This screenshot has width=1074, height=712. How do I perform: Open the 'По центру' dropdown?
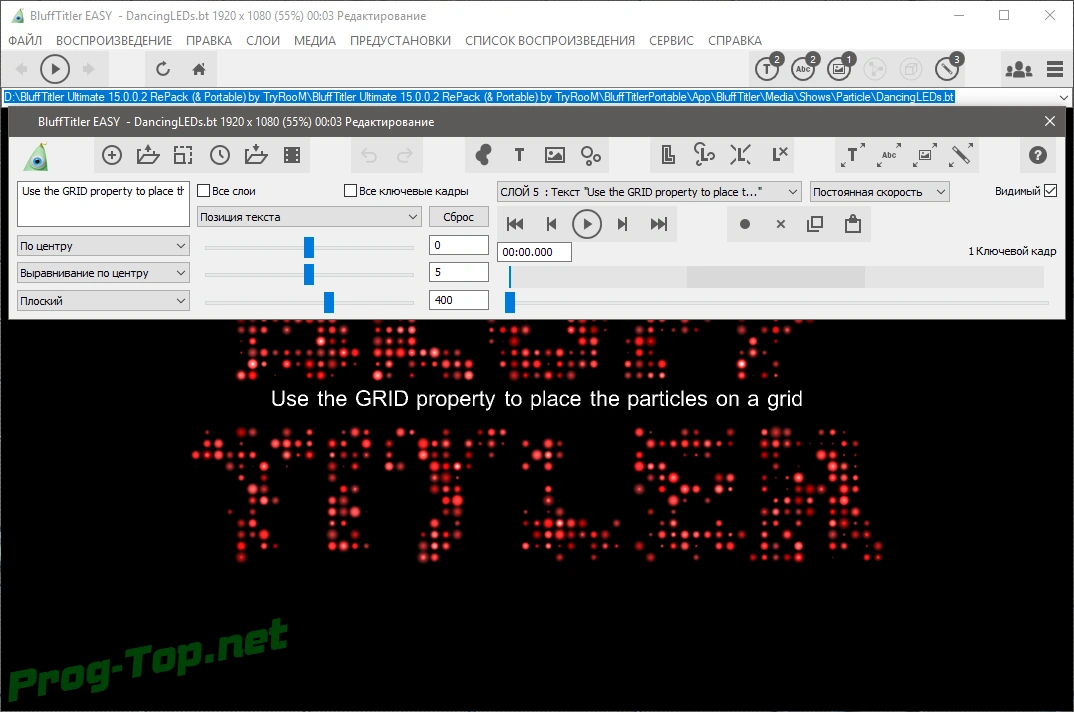[x=103, y=245]
